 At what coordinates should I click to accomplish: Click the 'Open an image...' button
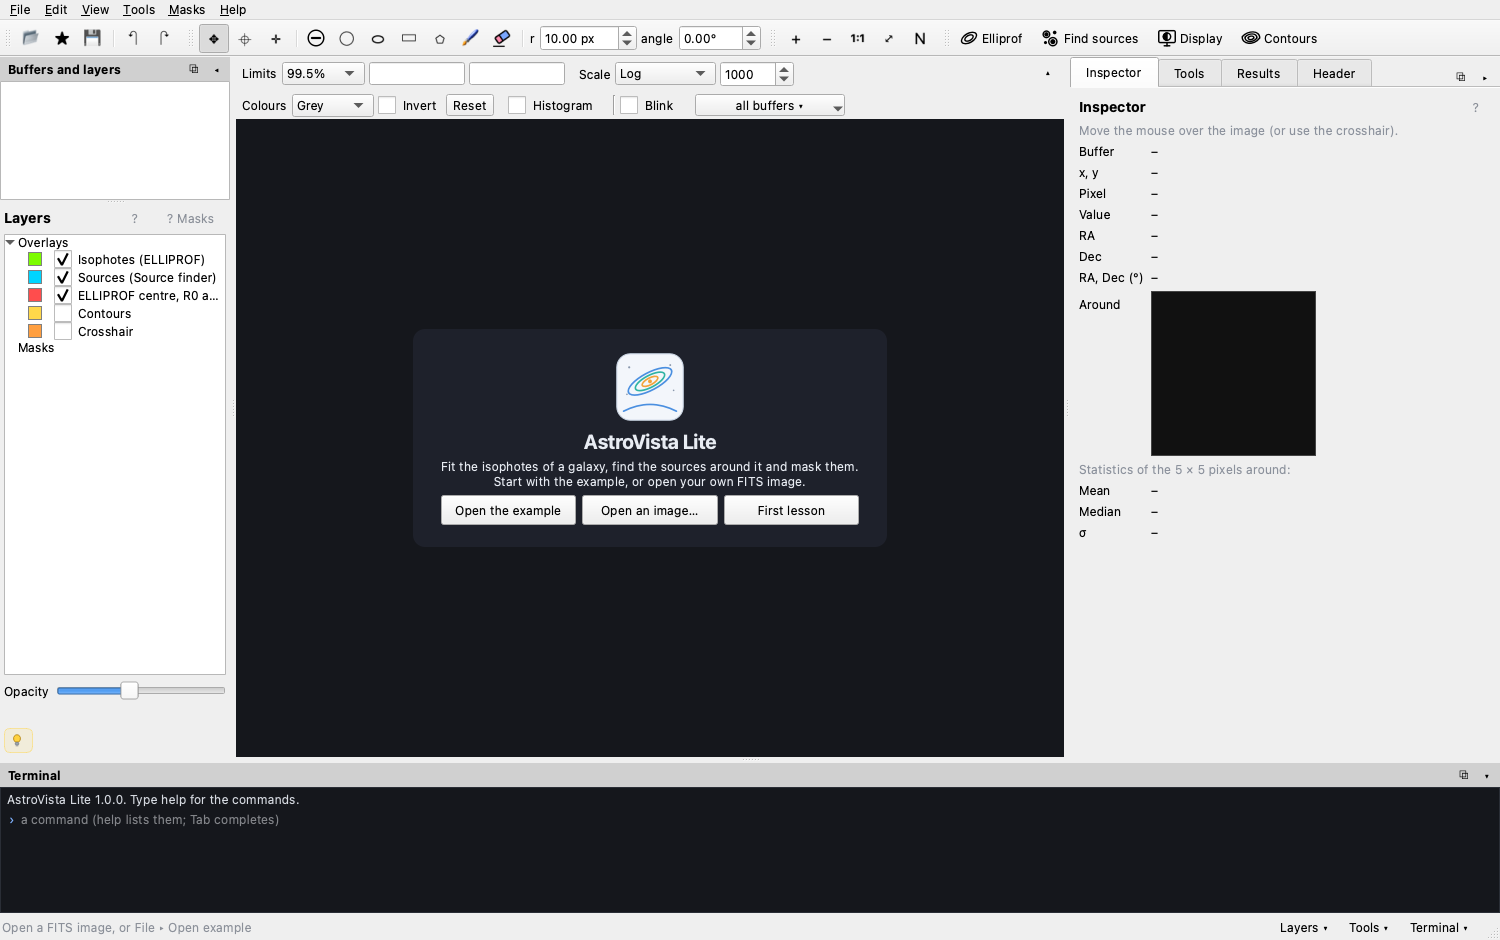click(x=650, y=511)
